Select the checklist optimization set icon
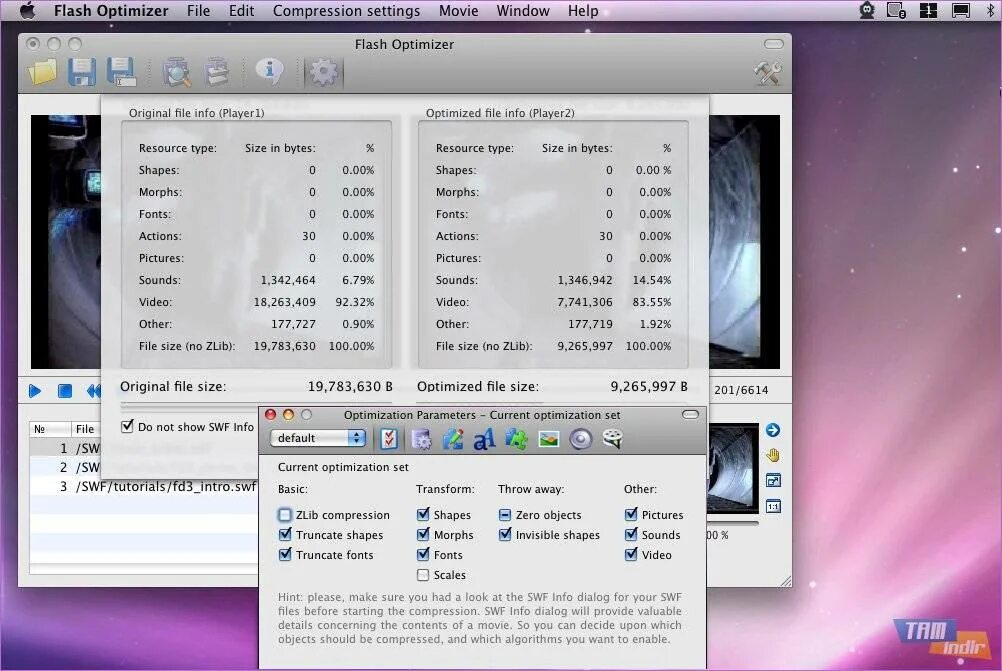Screen dimensions: 1002x671 click(389, 438)
